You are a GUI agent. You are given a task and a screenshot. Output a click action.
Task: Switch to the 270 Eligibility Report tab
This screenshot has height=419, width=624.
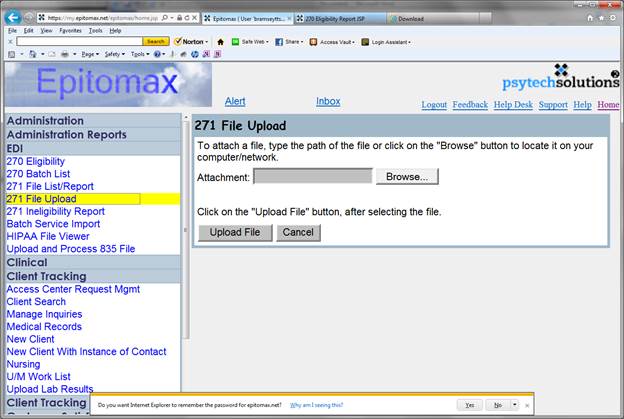338,18
